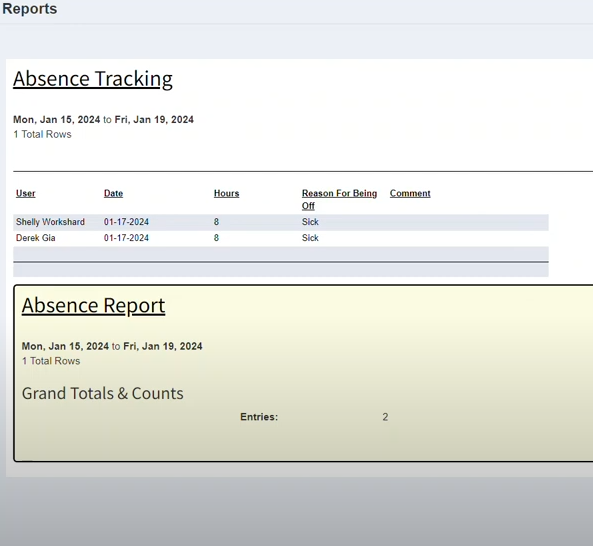
Task: Sort by the Date column header
Action: coord(113,193)
